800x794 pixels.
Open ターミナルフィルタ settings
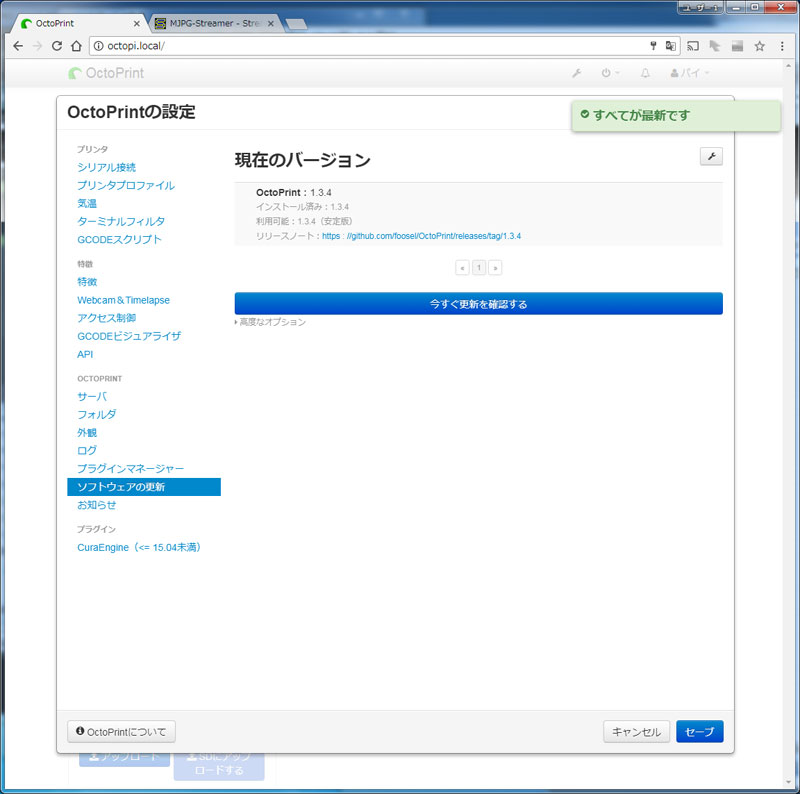pos(121,221)
